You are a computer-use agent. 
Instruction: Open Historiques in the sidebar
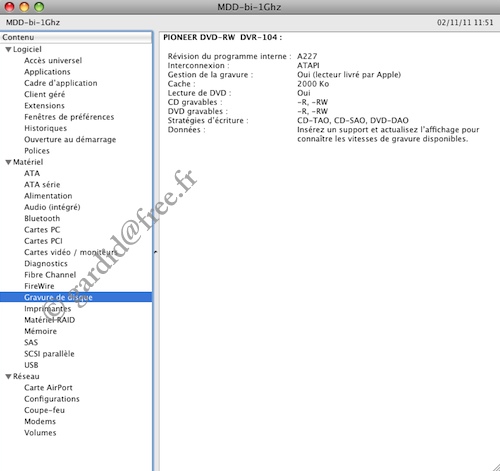pos(45,128)
